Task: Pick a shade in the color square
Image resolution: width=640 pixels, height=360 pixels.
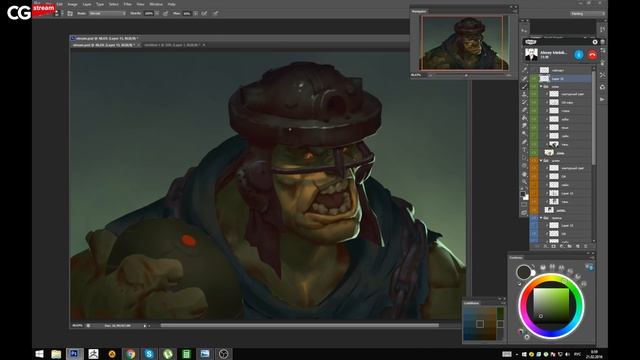Action: 551,306
